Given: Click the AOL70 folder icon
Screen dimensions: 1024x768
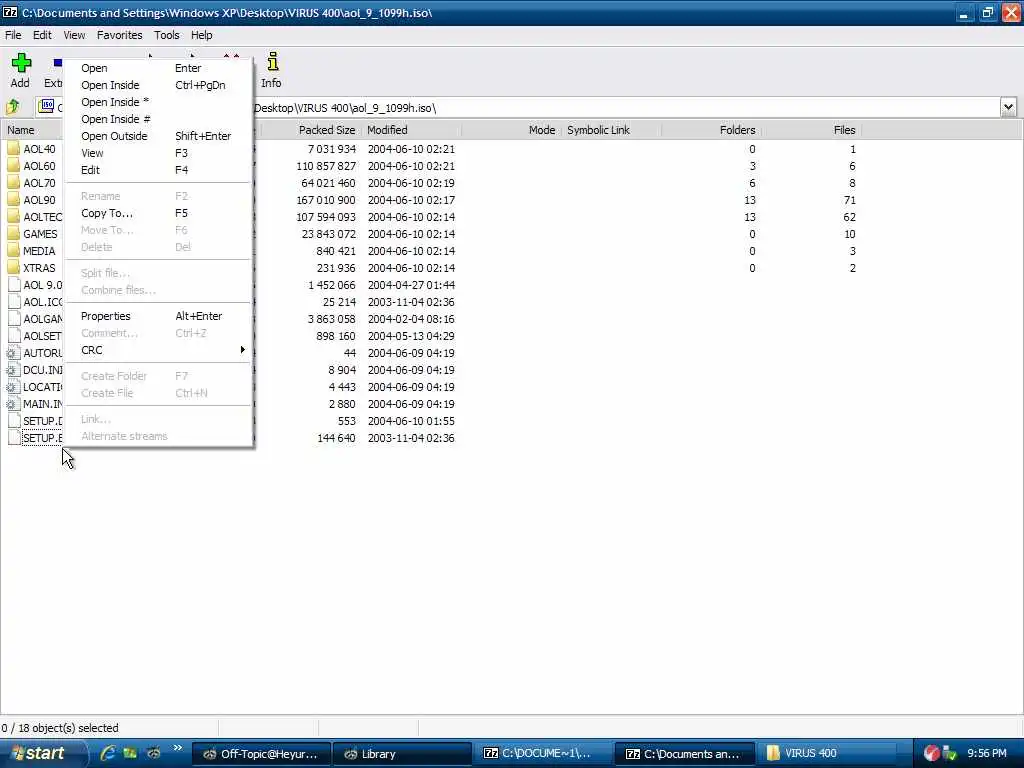Looking at the screenshot, I should [x=14, y=182].
